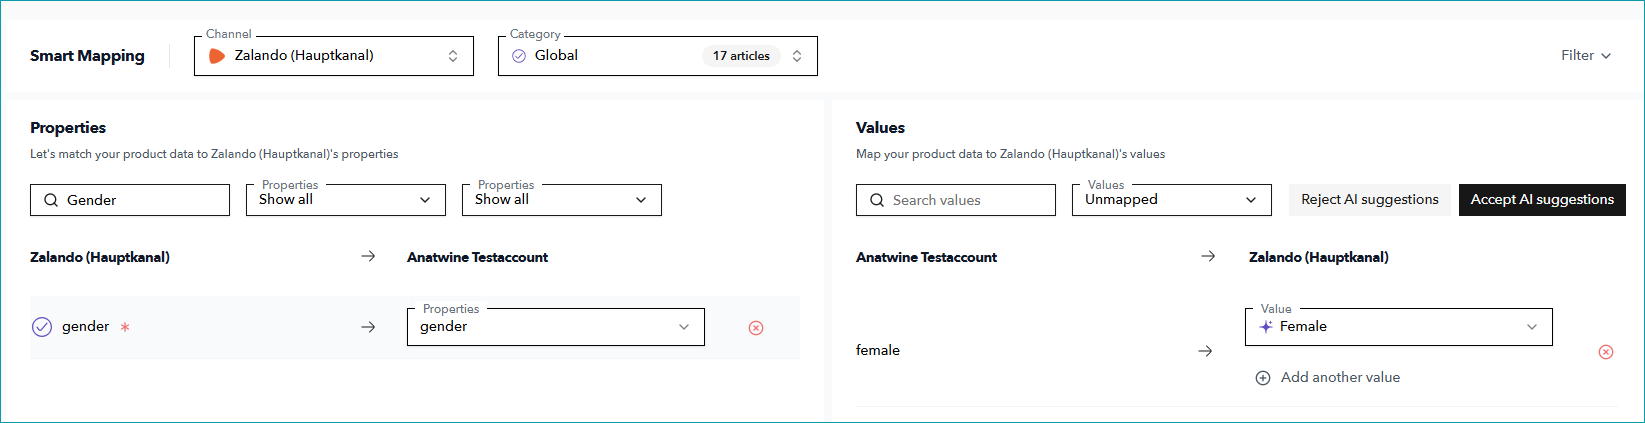Click the plus icon beside Add another value

click(1263, 378)
